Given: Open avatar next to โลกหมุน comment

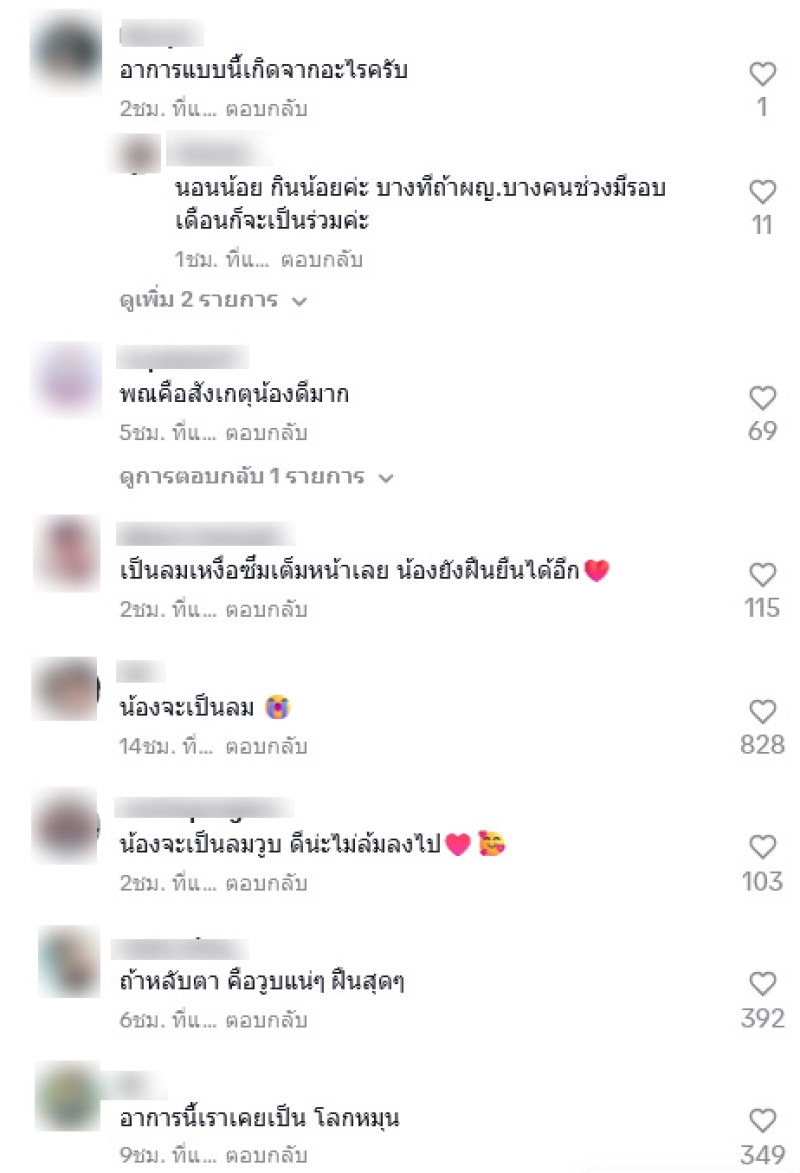Looking at the screenshot, I should [67, 1096].
